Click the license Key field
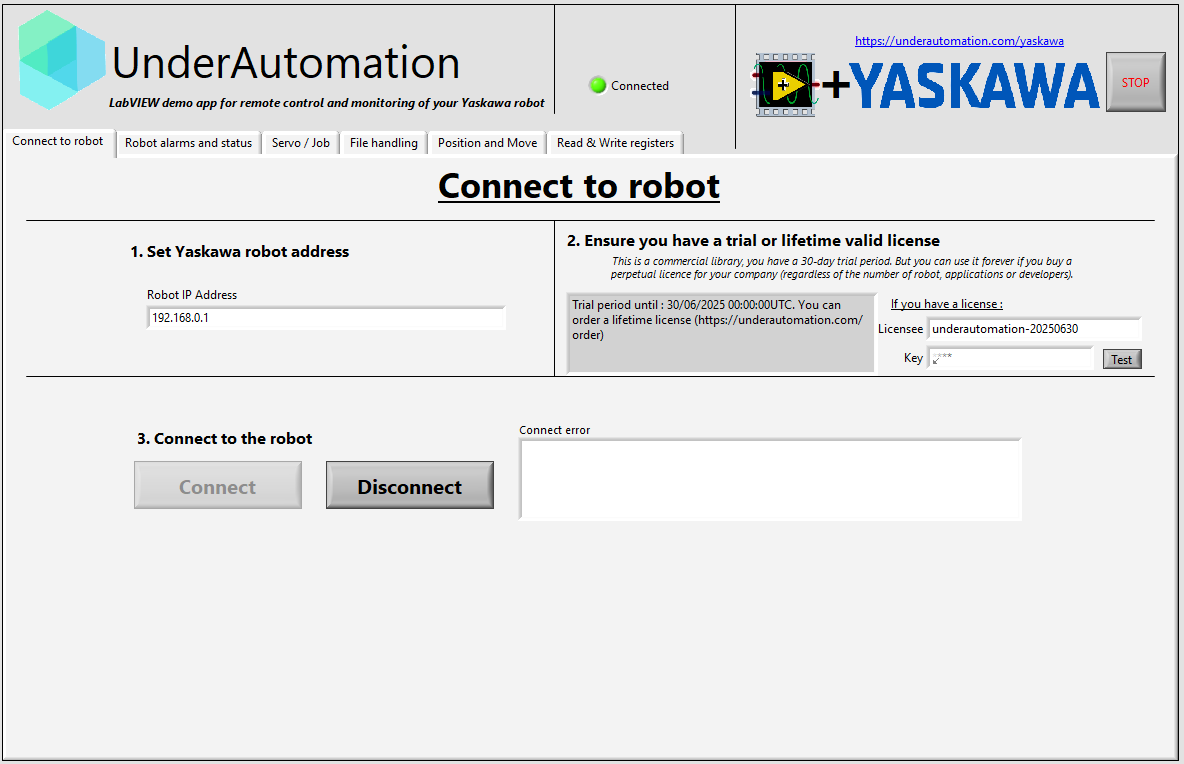 pos(1010,358)
